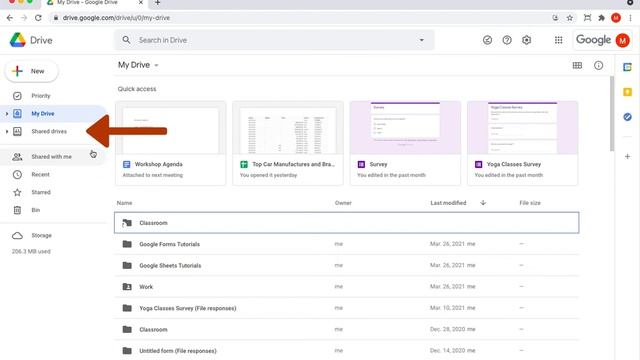Open the Priority section

click(41, 96)
